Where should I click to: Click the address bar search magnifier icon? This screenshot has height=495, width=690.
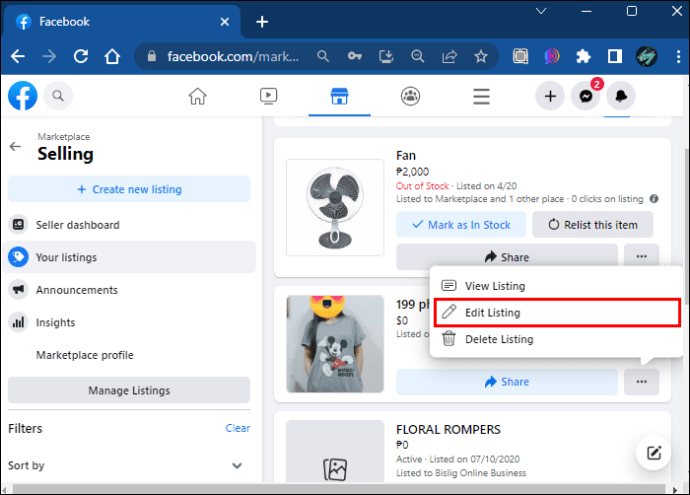323,56
